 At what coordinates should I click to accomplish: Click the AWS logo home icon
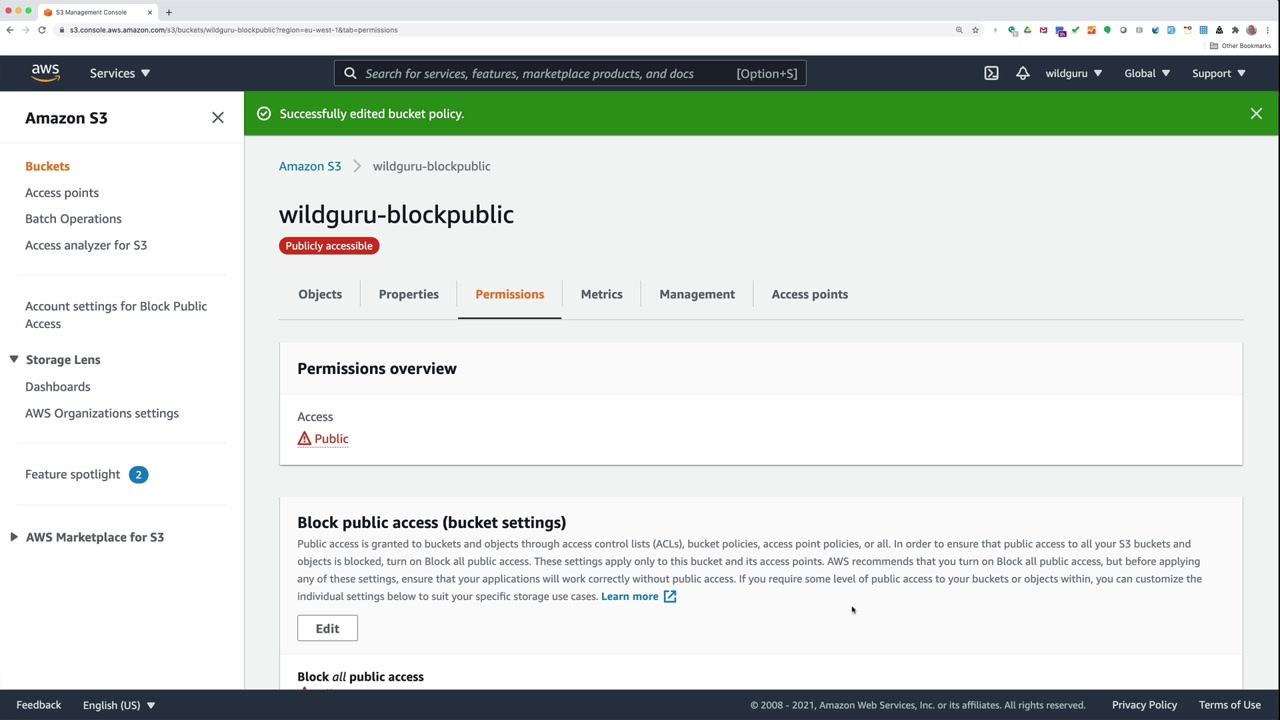coord(45,73)
